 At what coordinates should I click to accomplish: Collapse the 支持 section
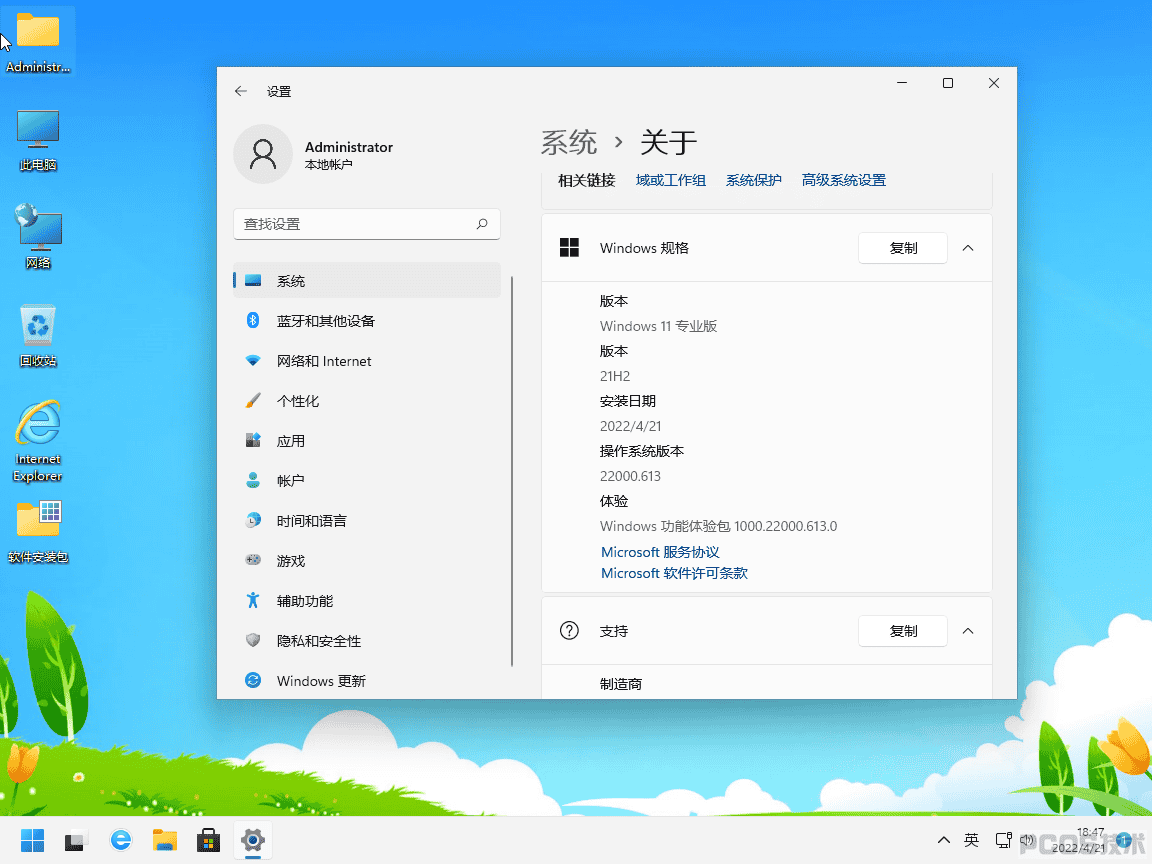click(968, 631)
